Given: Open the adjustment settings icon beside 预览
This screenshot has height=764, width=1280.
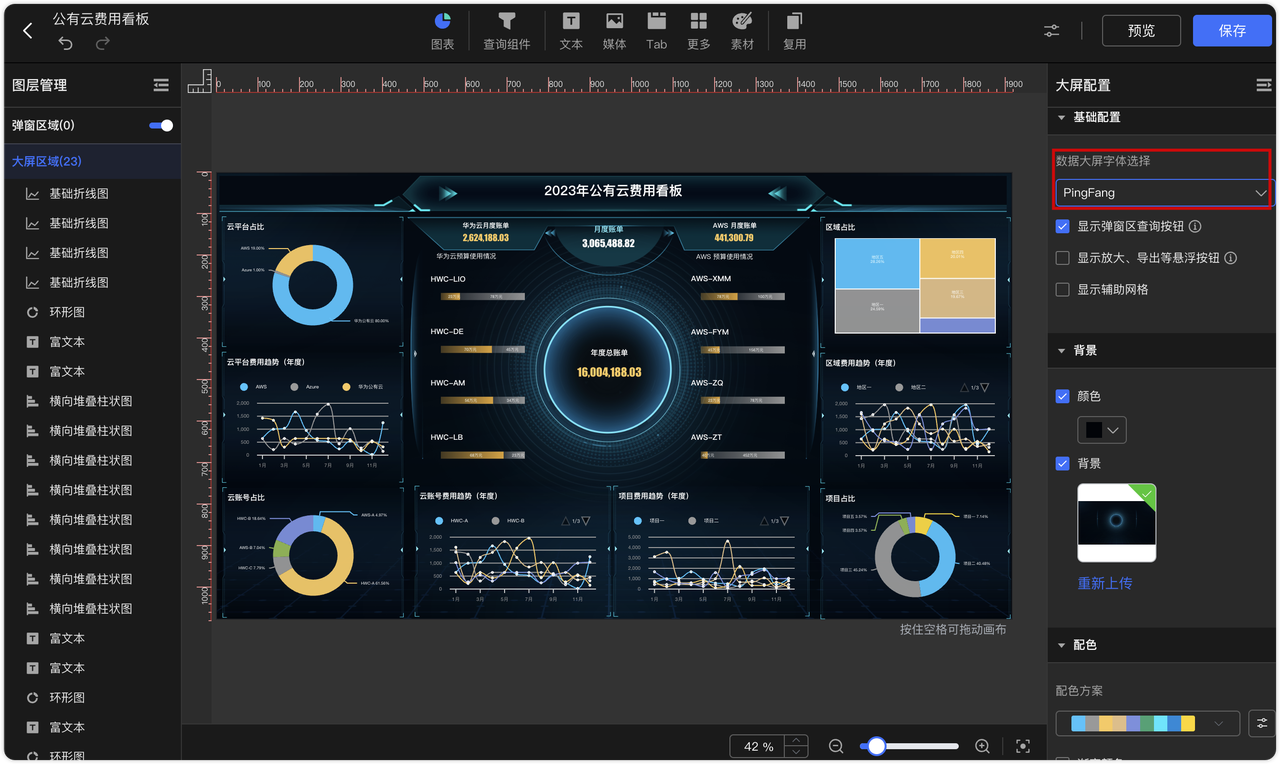Looking at the screenshot, I should click(x=1051, y=31).
